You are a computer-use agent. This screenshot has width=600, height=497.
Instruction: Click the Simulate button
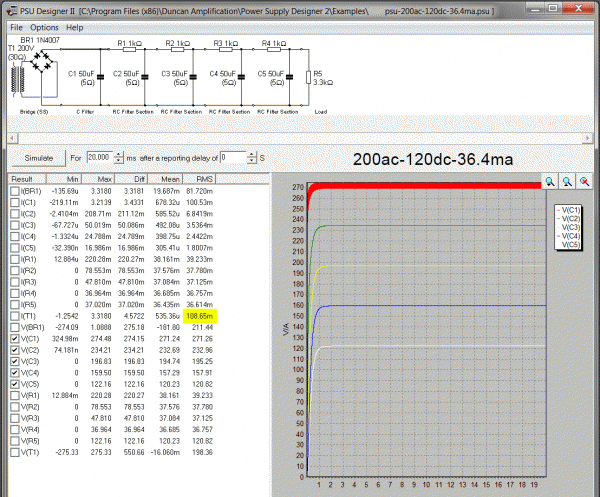[x=39, y=158]
